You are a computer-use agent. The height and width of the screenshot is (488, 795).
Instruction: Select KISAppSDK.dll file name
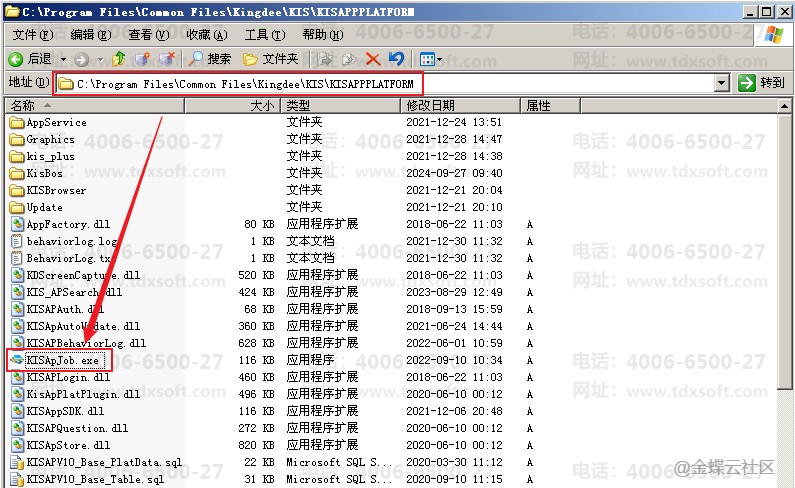coord(65,411)
